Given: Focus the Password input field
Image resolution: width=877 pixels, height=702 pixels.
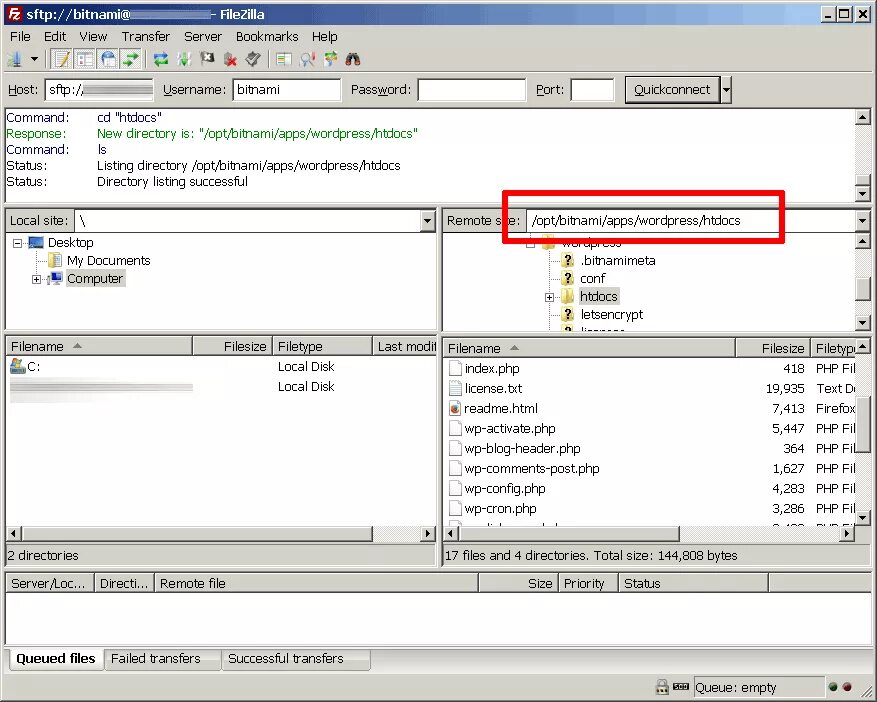Looking at the screenshot, I should click(x=471, y=89).
